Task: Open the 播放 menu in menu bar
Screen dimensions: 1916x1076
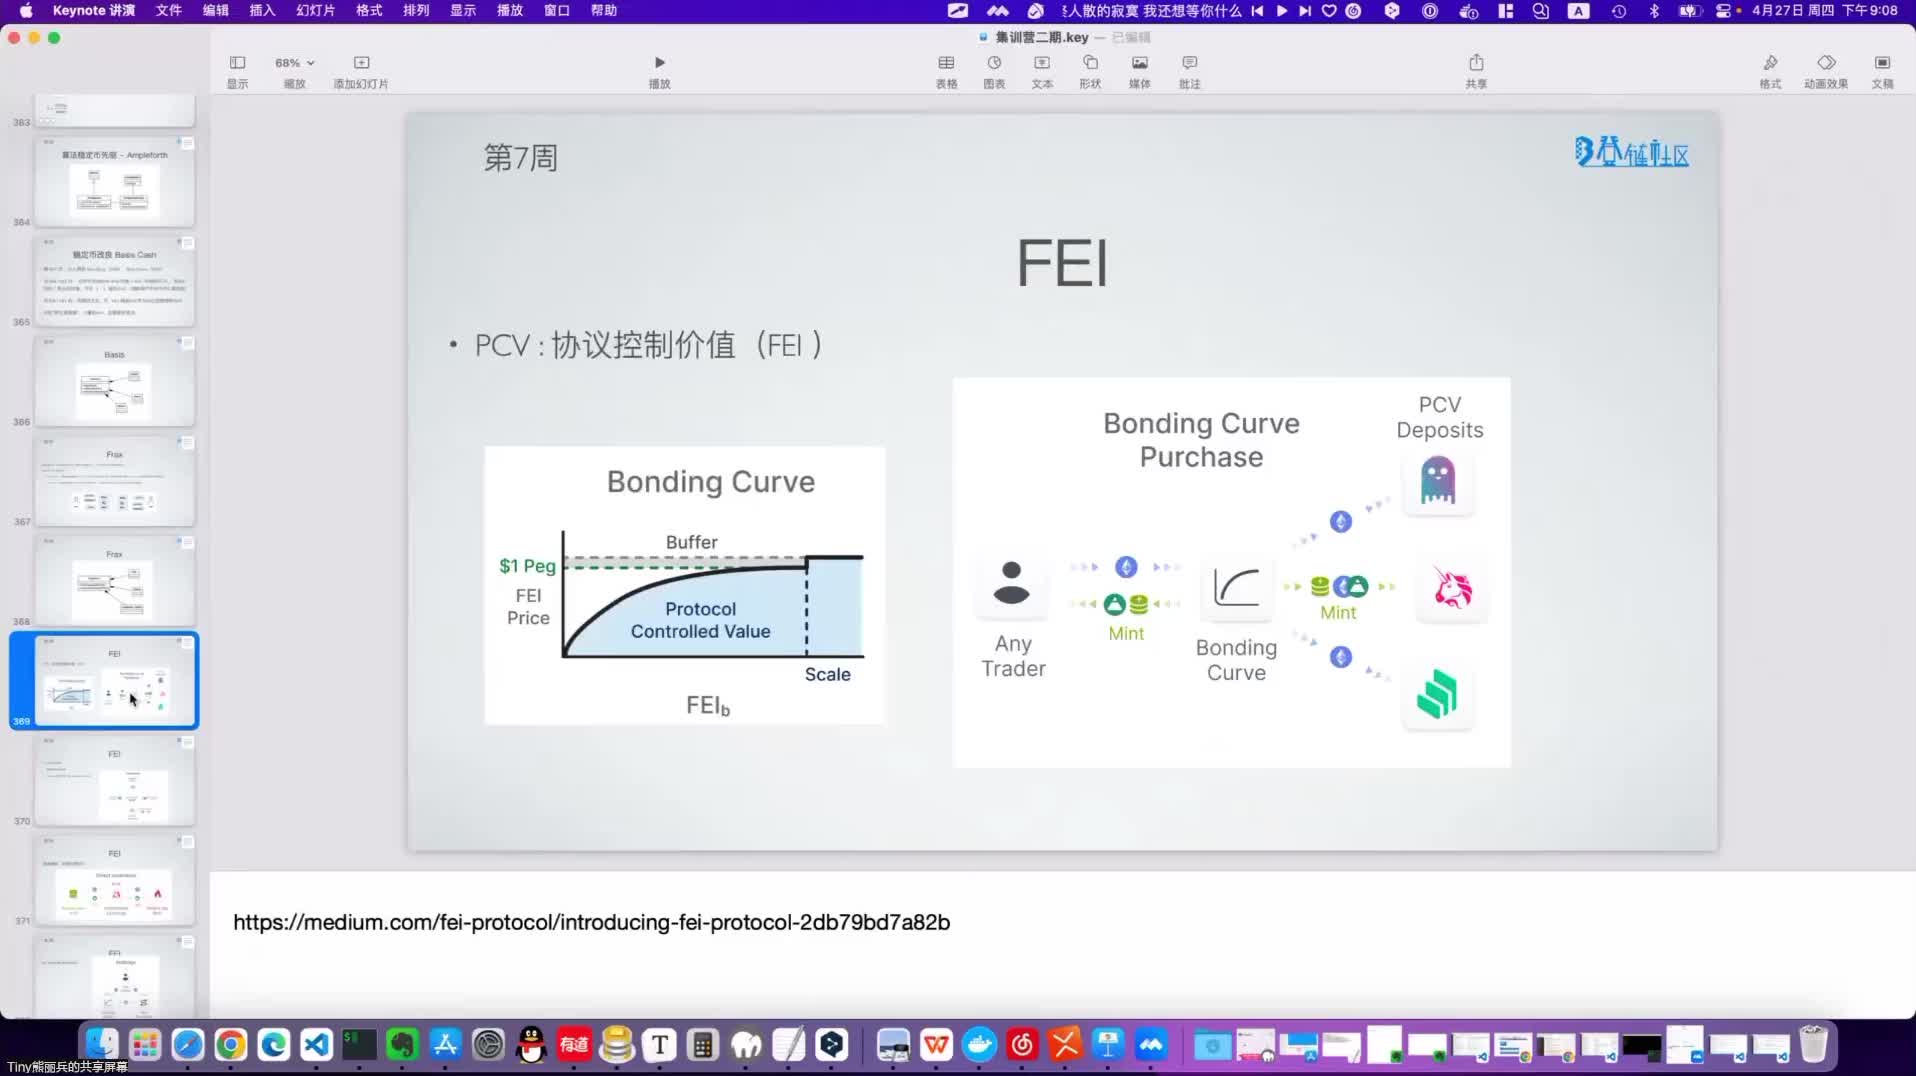Action: tap(510, 10)
